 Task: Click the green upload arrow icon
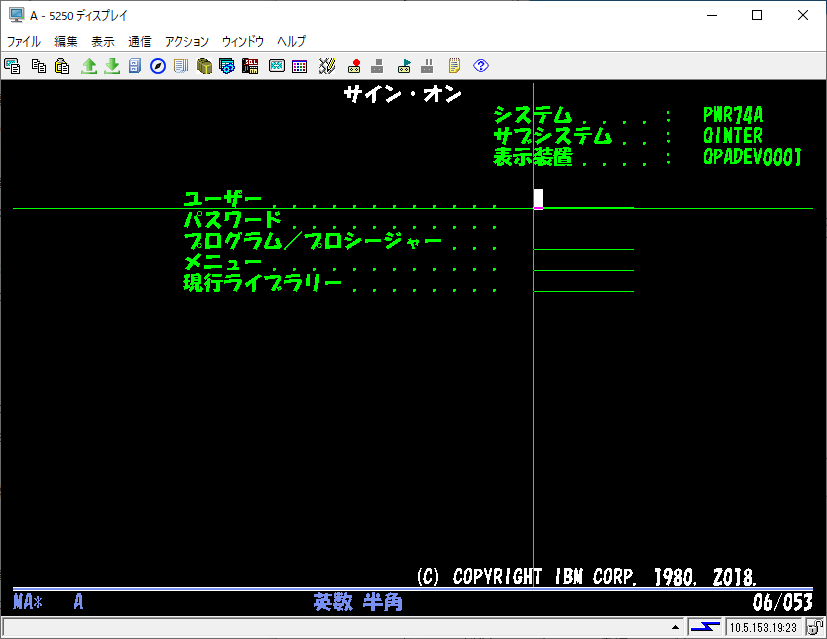(x=89, y=66)
